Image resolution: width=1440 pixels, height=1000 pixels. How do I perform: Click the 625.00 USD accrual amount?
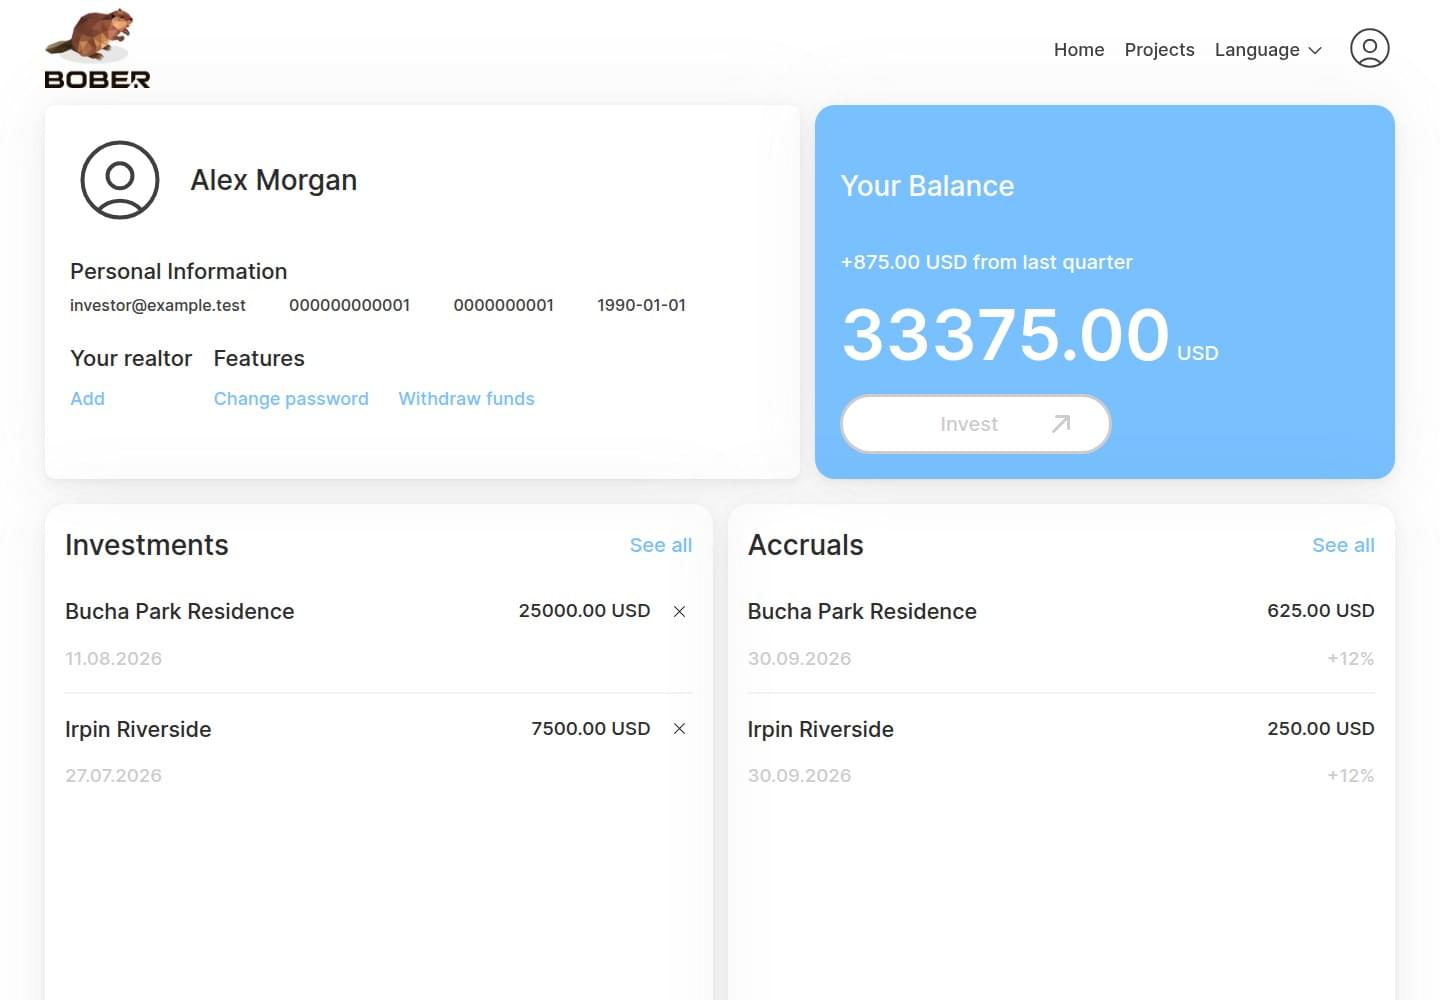pos(1321,611)
